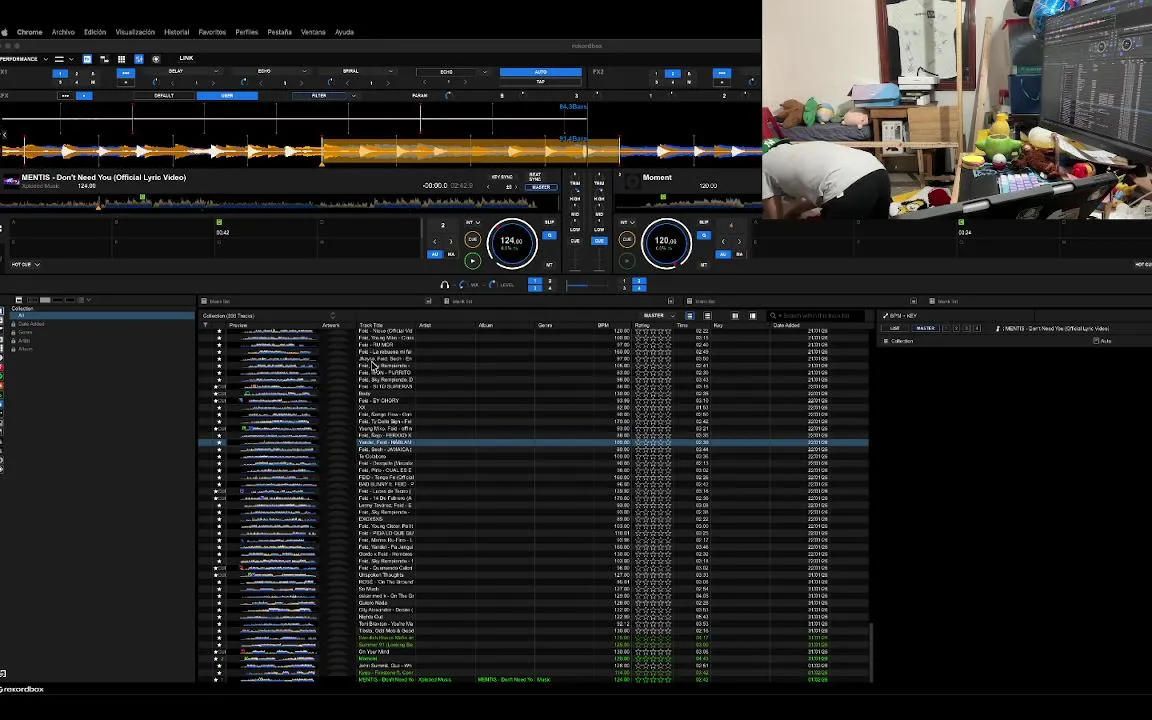Click the BPM - KEY panel edit icon
1152x720 pixels.
[x=885, y=316]
